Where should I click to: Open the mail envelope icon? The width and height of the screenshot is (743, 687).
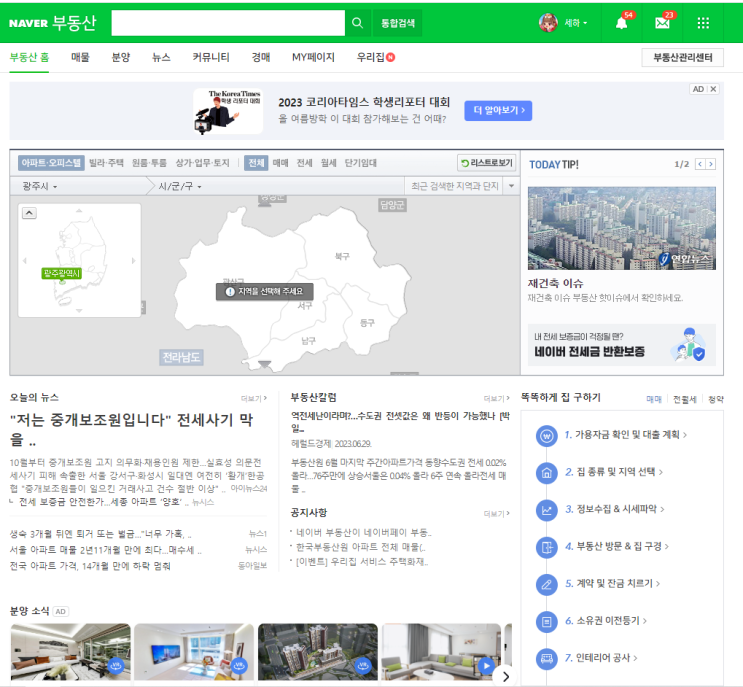click(662, 23)
